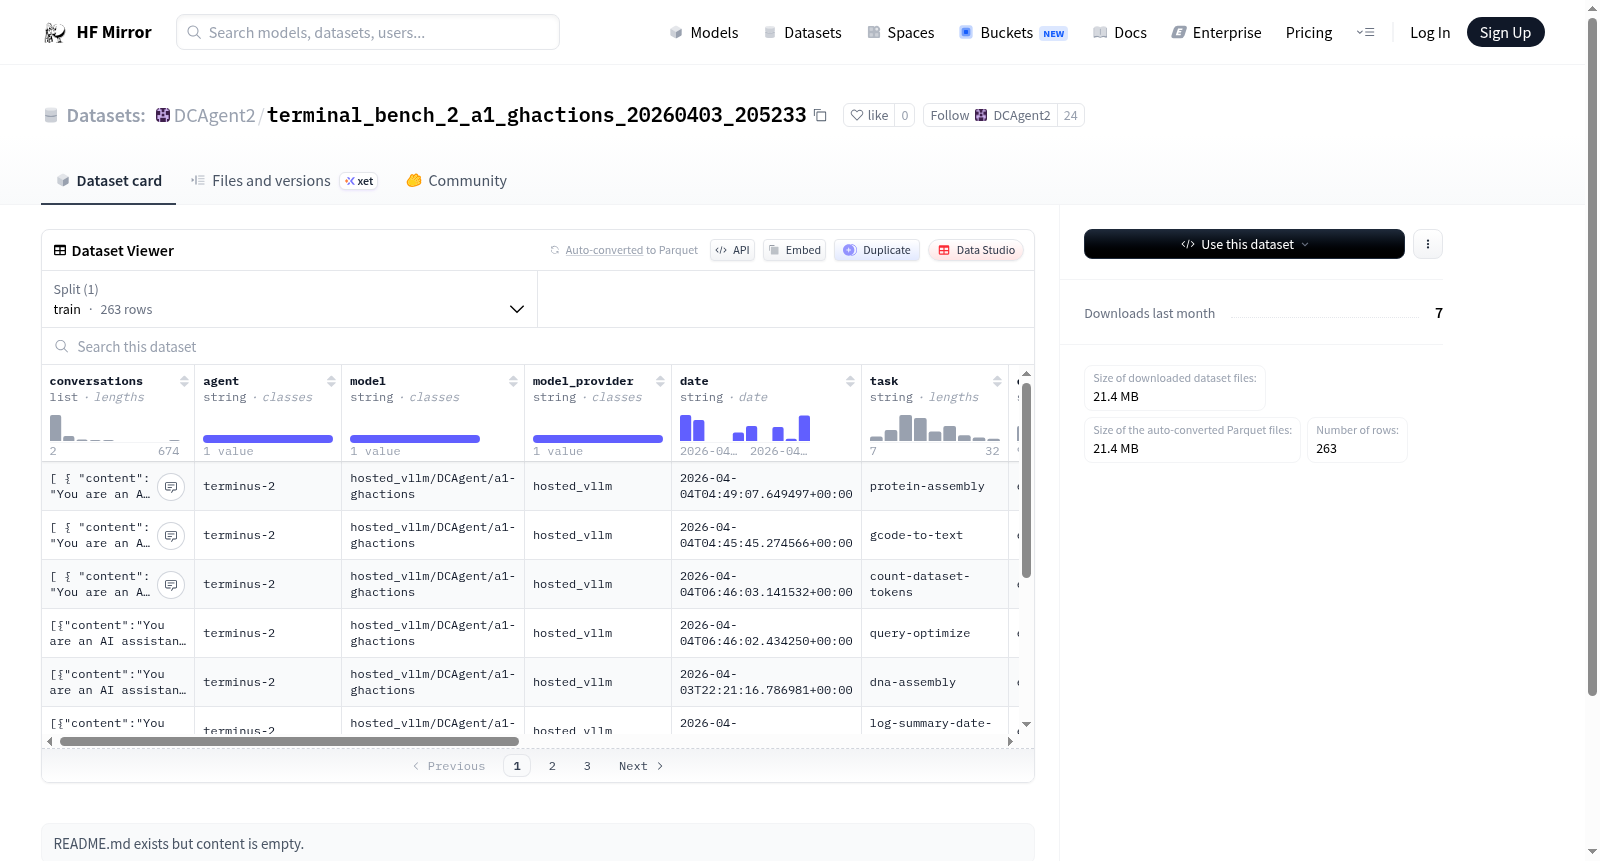Expand the train split dropdown
Viewport: 1600px width, 861px height.
(x=517, y=309)
